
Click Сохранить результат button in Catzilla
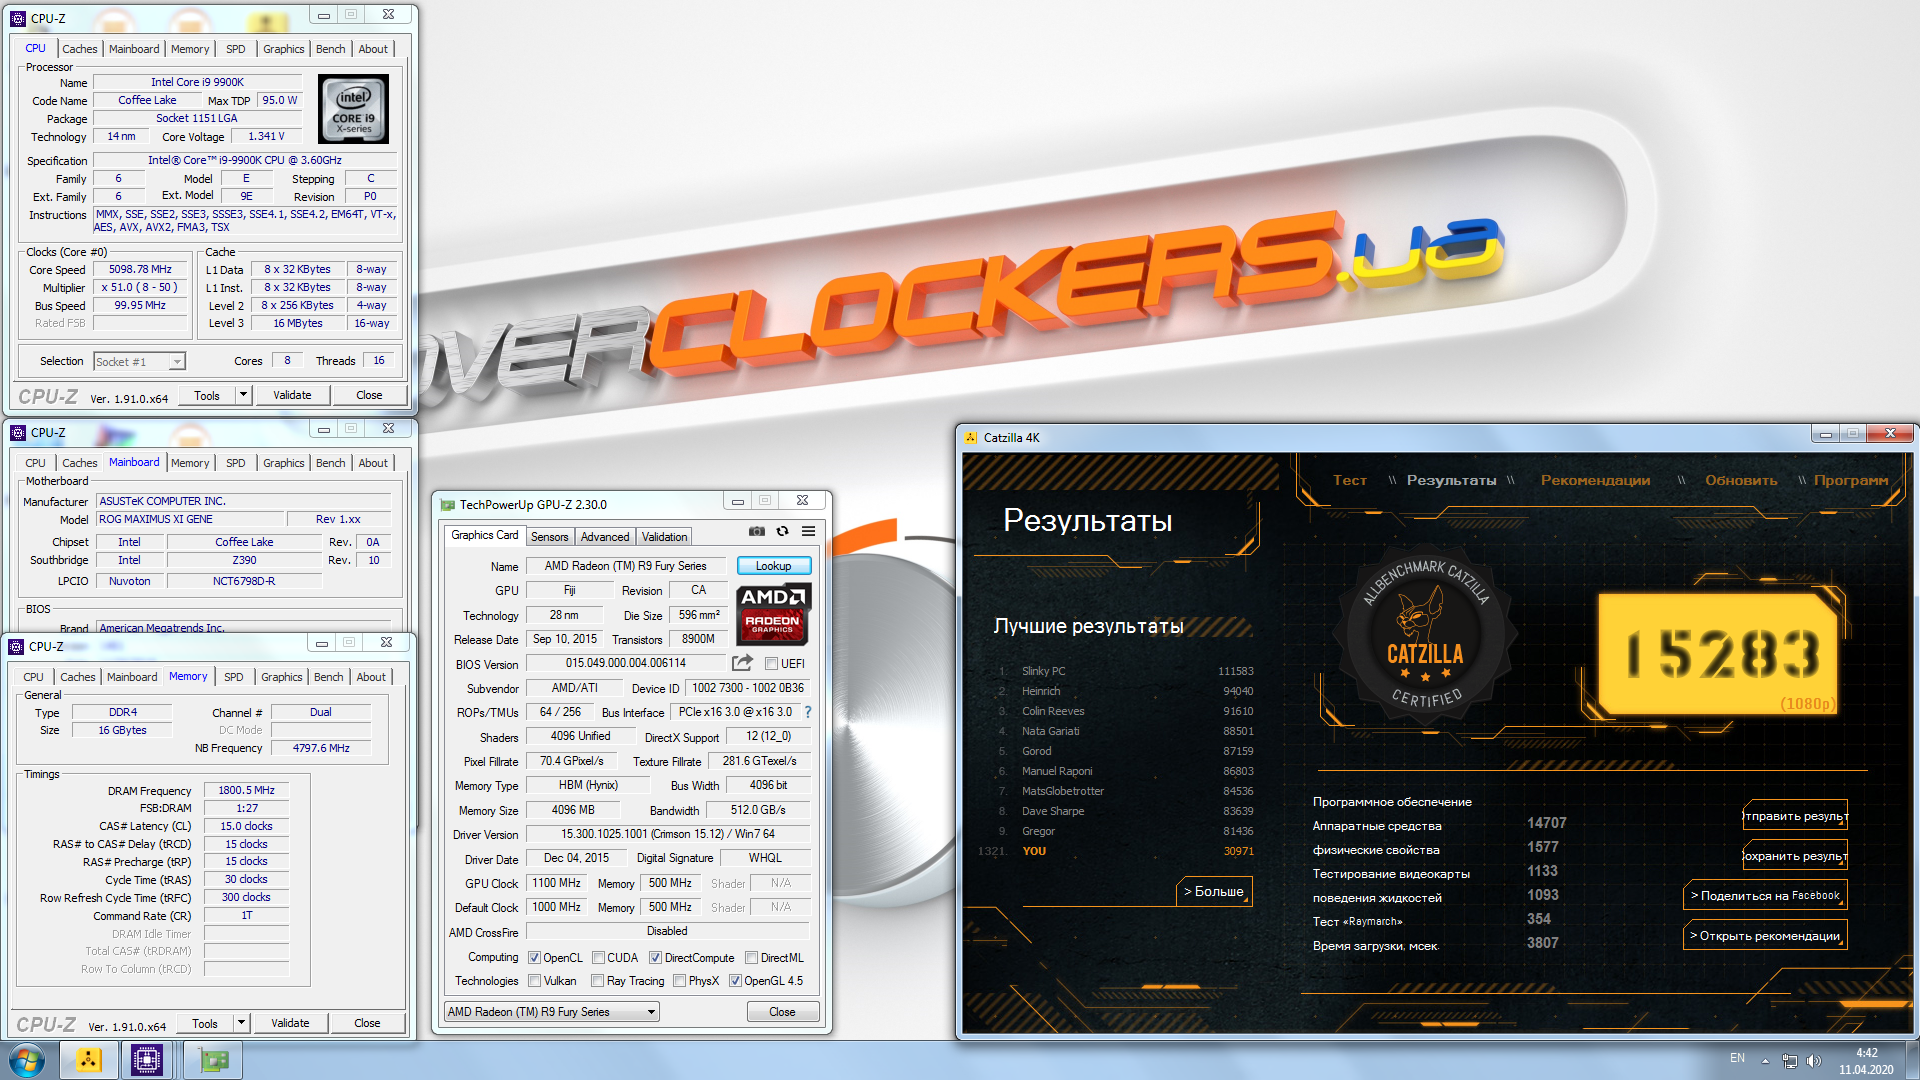[1795, 856]
